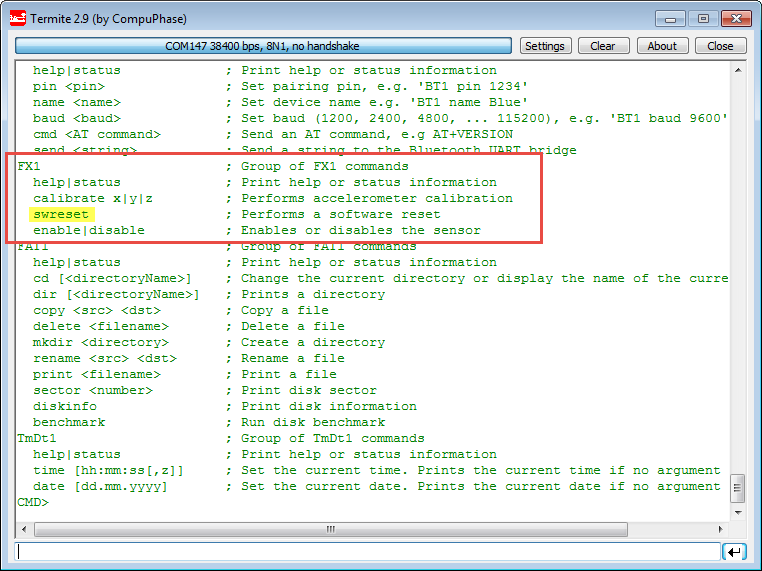Focus the command input field at bottom
762x571 pixels.
(x=367, y=551)
